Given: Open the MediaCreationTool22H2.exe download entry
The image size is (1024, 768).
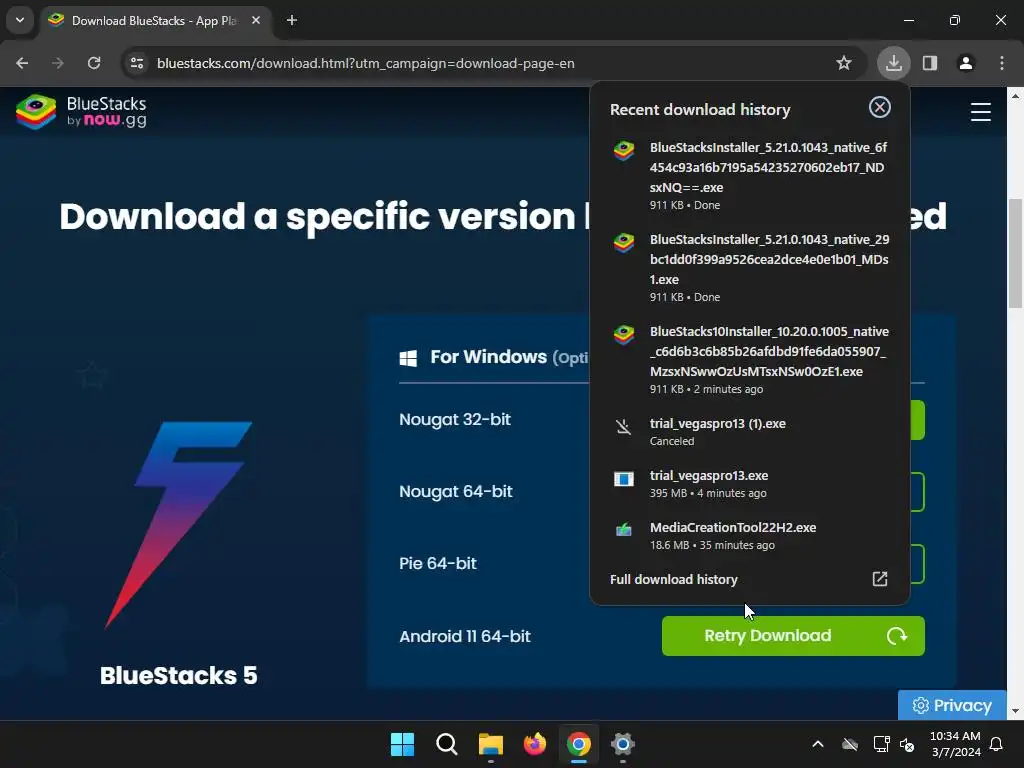Looking at the screenshot, I should (750, 536).
